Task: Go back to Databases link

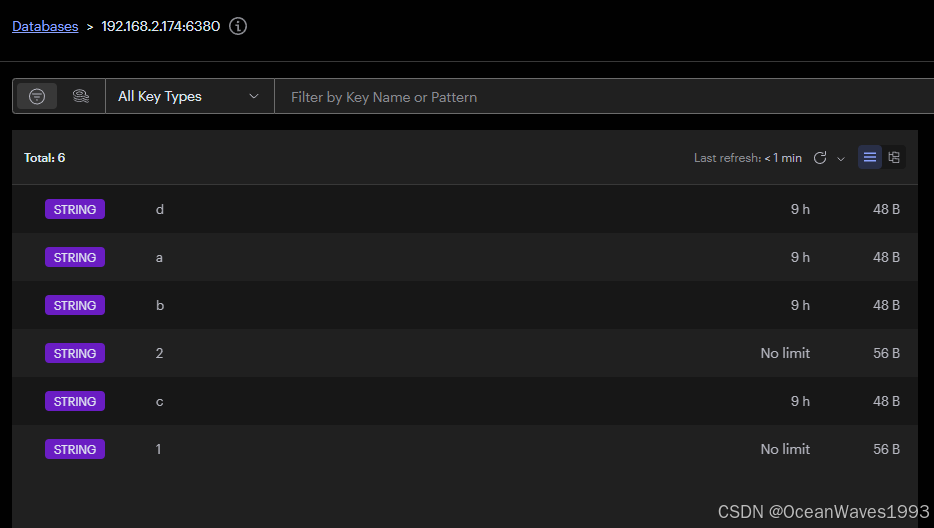Action: [45, 26]
